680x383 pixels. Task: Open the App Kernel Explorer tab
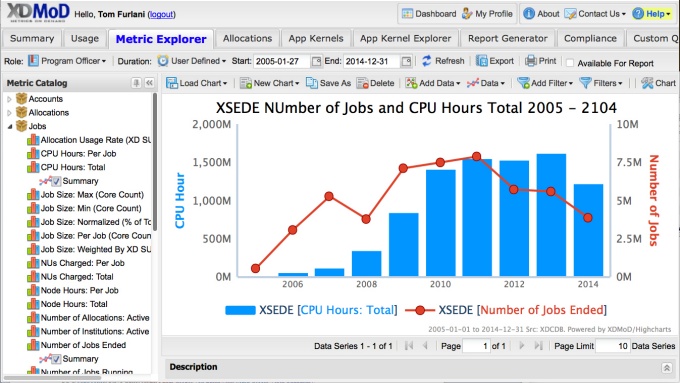point(405,39)
